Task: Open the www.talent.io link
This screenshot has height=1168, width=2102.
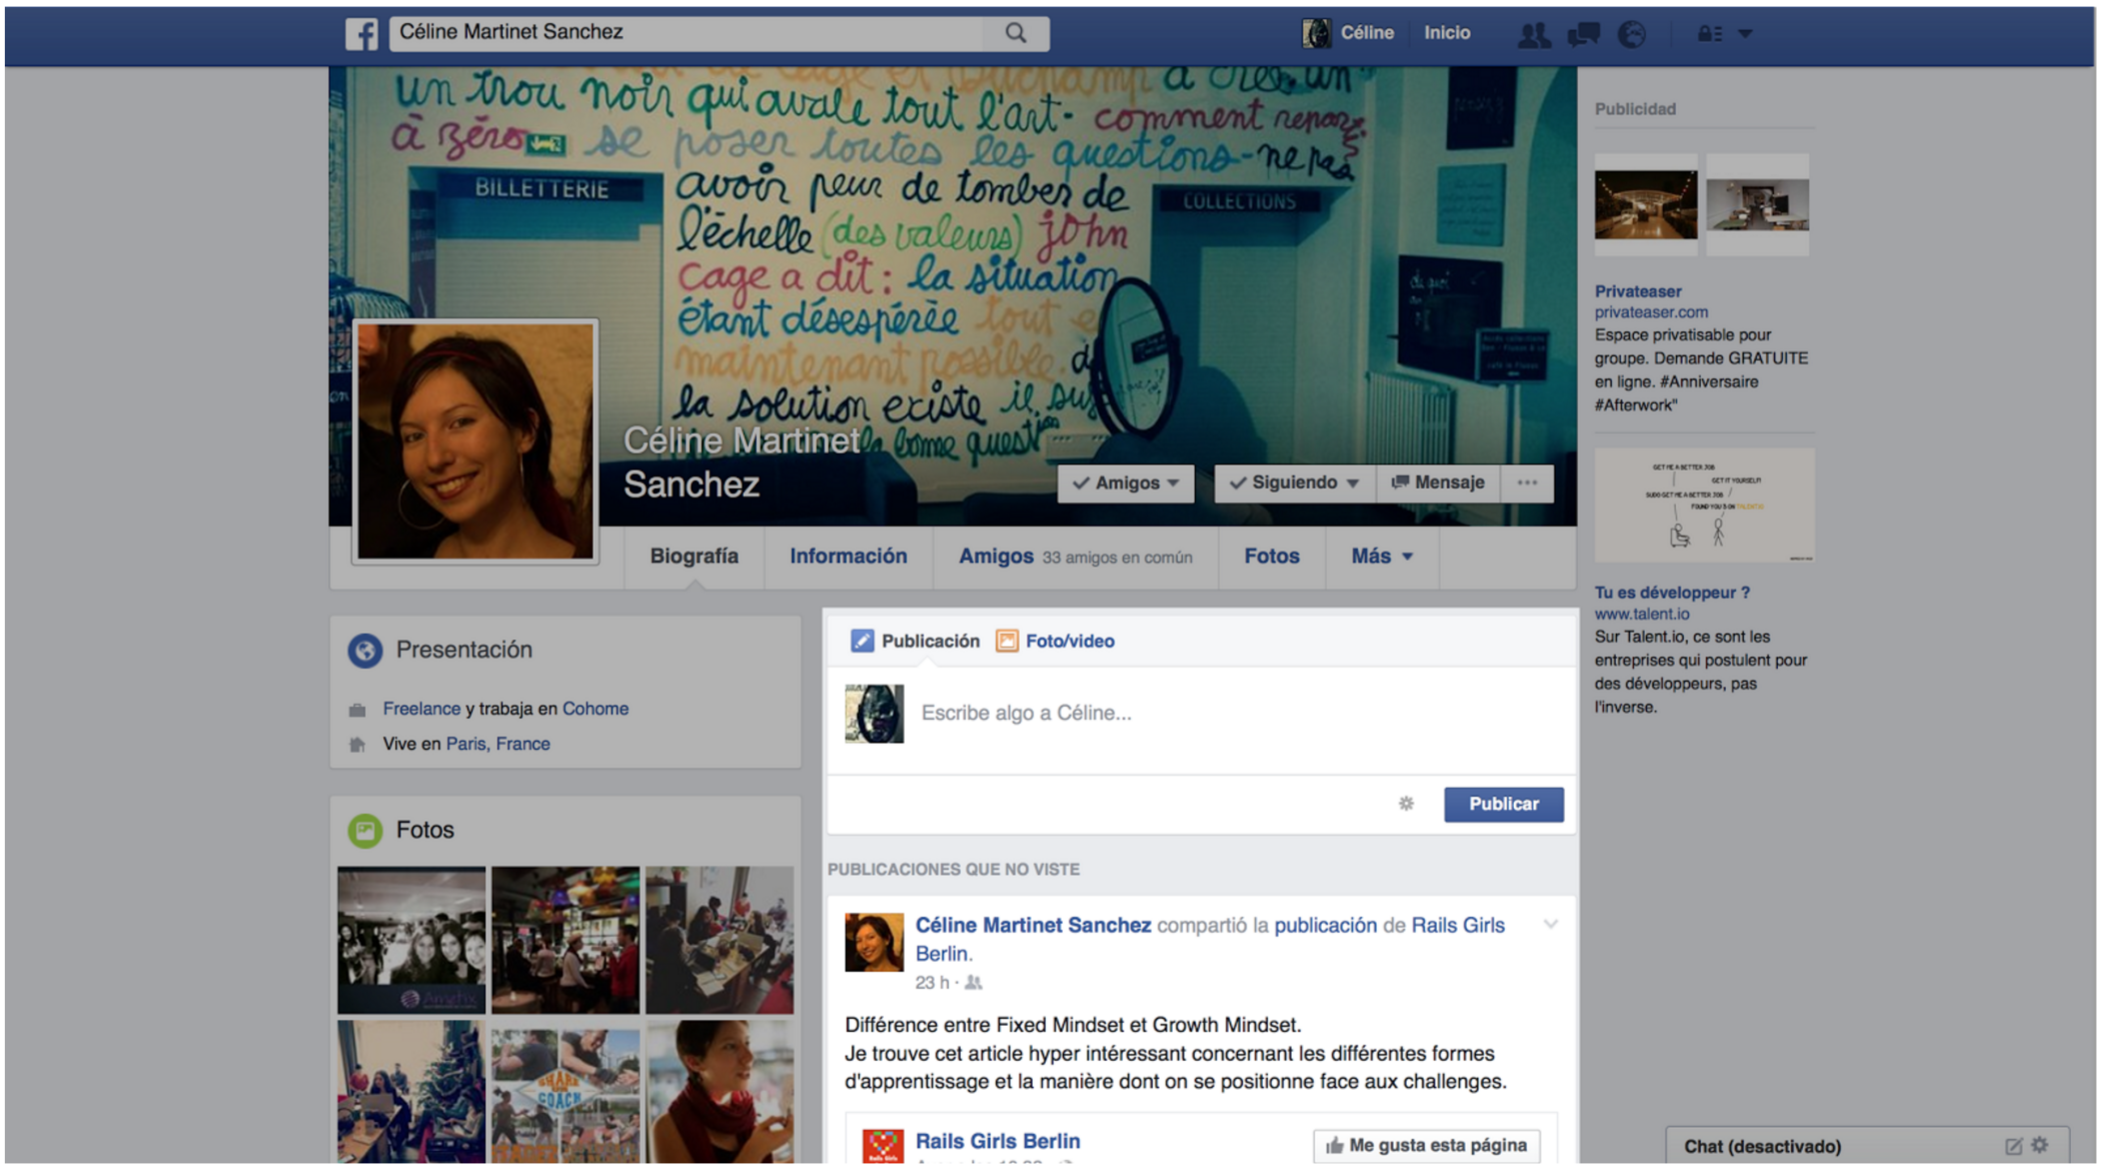Action: pos(1642,614)
